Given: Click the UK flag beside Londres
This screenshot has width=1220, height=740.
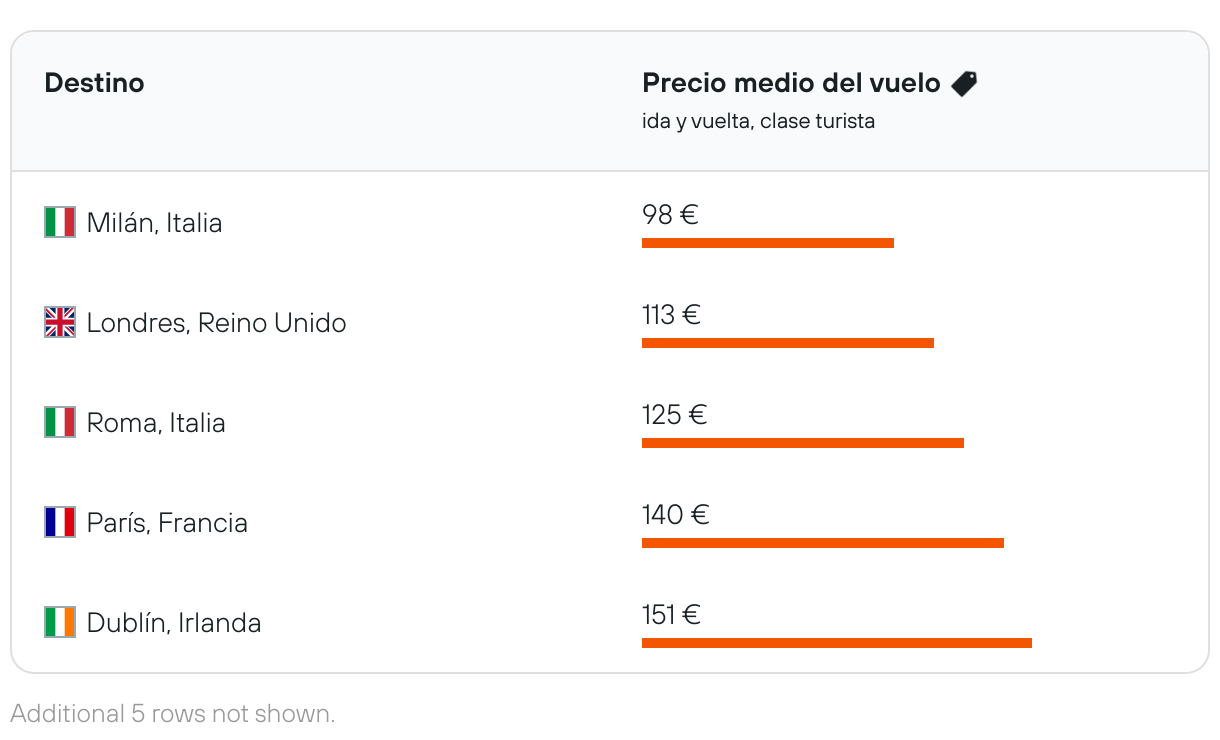Looking at the screenshot, I should (60, 322).
